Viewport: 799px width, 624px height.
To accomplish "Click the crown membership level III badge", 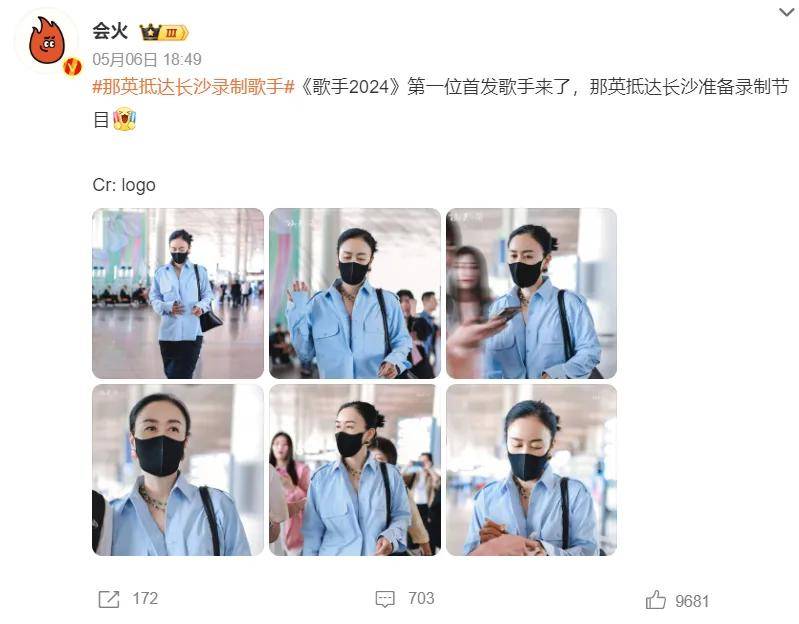I will click(165, 33).
